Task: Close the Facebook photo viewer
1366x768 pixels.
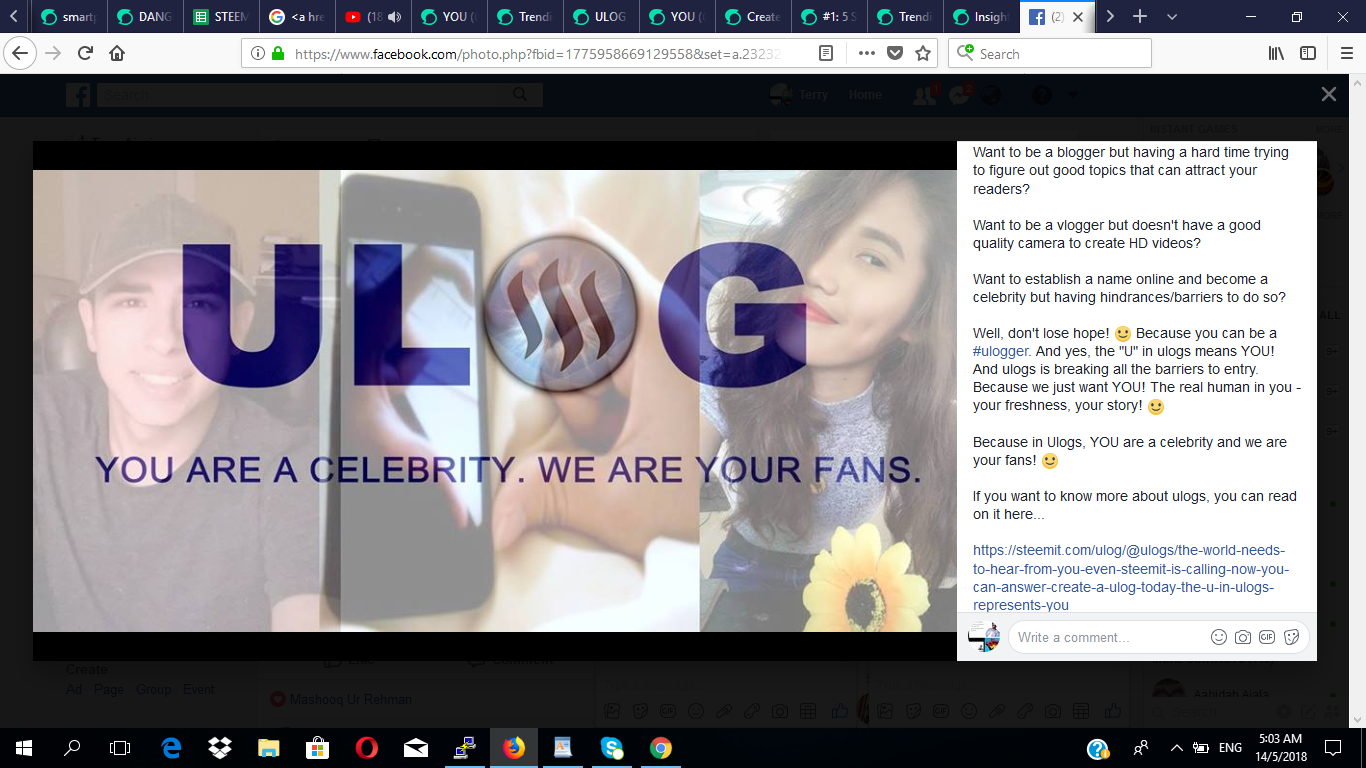Action: tap(1328, 94)
